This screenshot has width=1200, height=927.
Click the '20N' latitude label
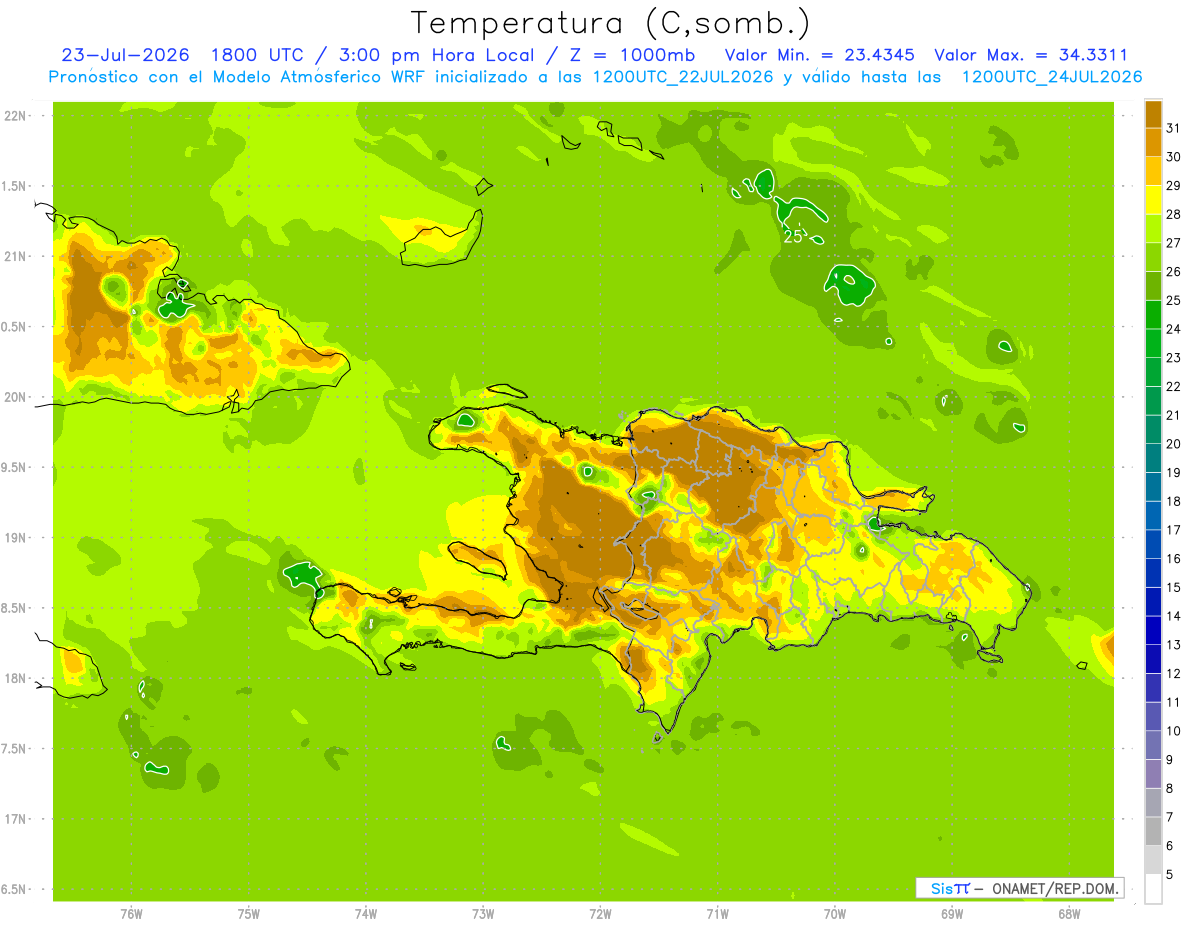pyautogui.click(x=16, y=397)
